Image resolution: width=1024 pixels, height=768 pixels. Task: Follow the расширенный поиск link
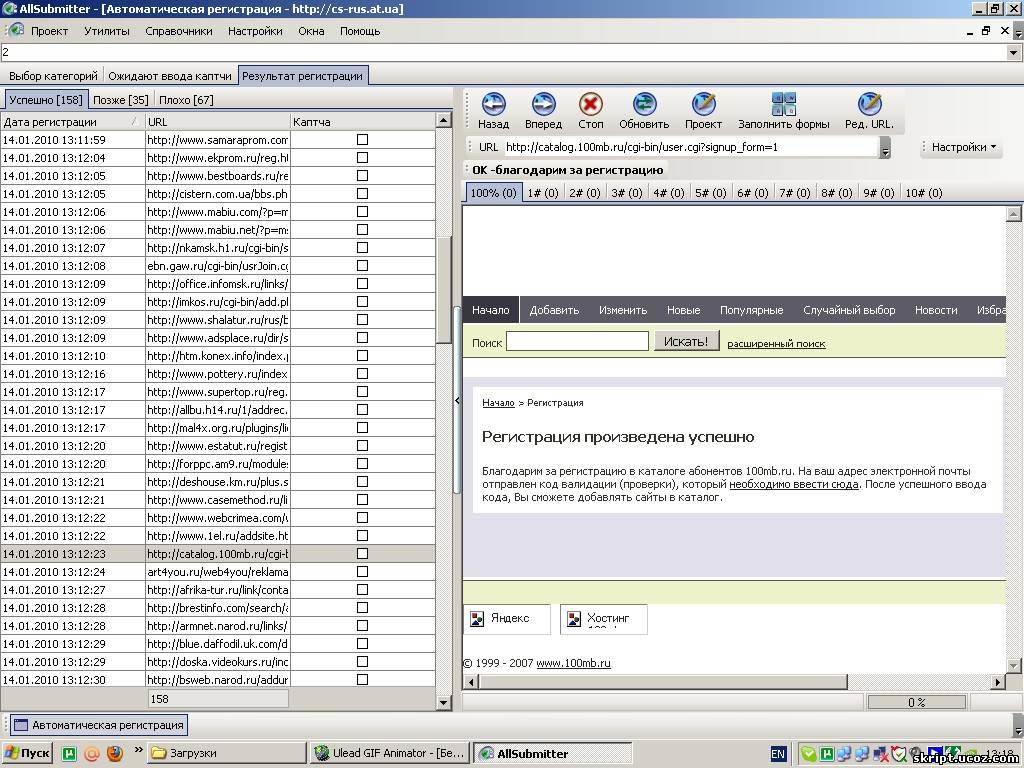pos(776,343)
